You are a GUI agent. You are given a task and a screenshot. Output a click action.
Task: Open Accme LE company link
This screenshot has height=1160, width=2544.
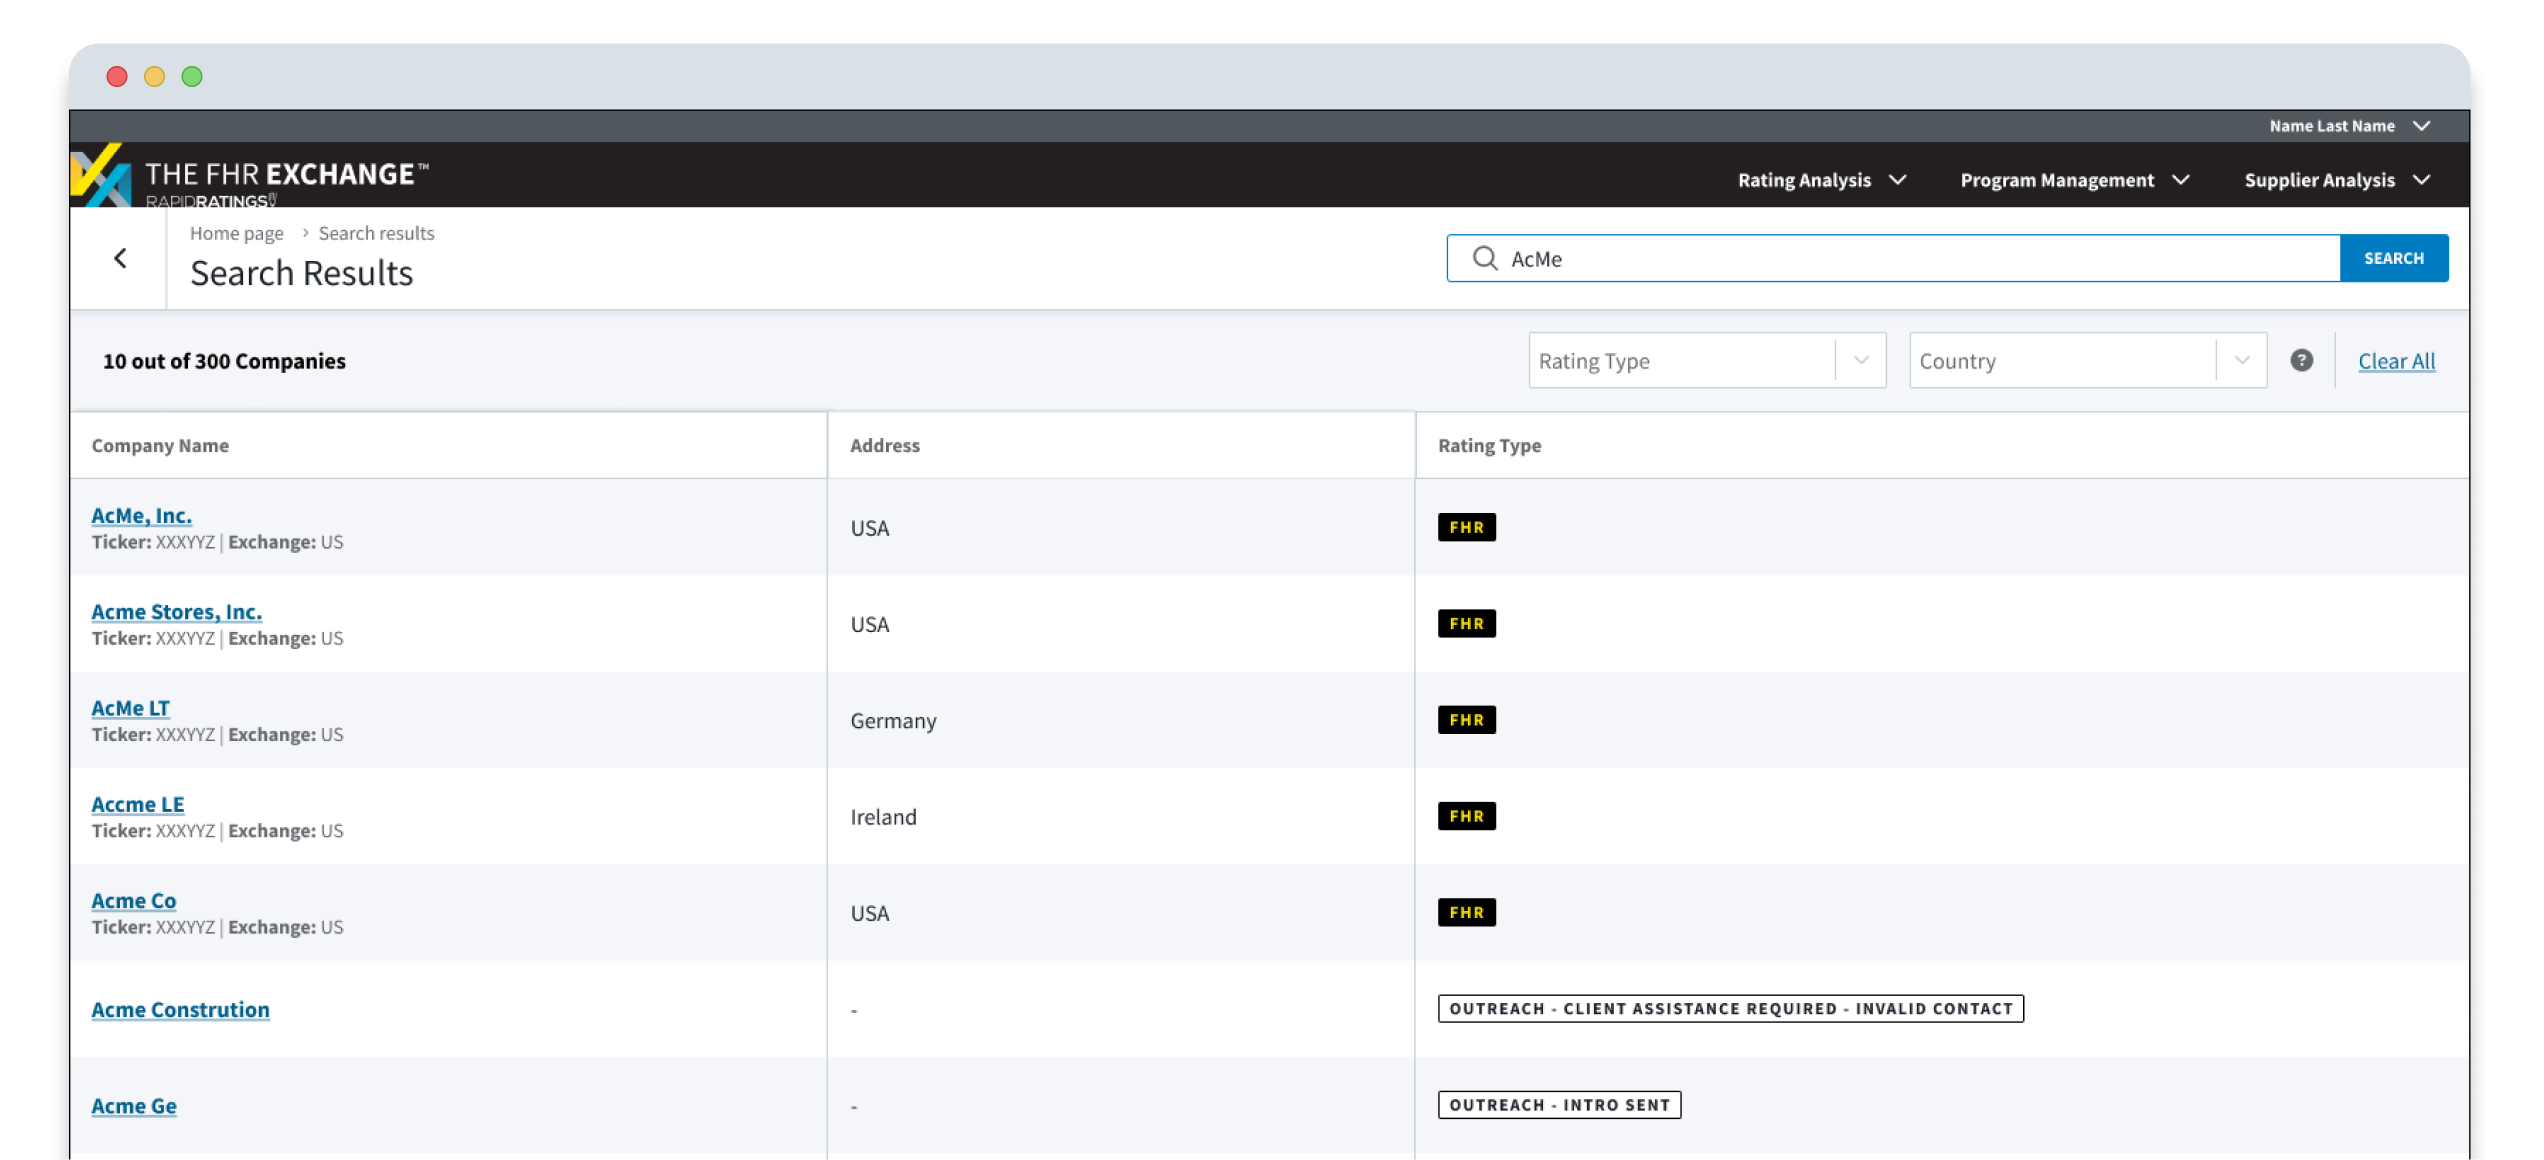[x=137, y=804]
